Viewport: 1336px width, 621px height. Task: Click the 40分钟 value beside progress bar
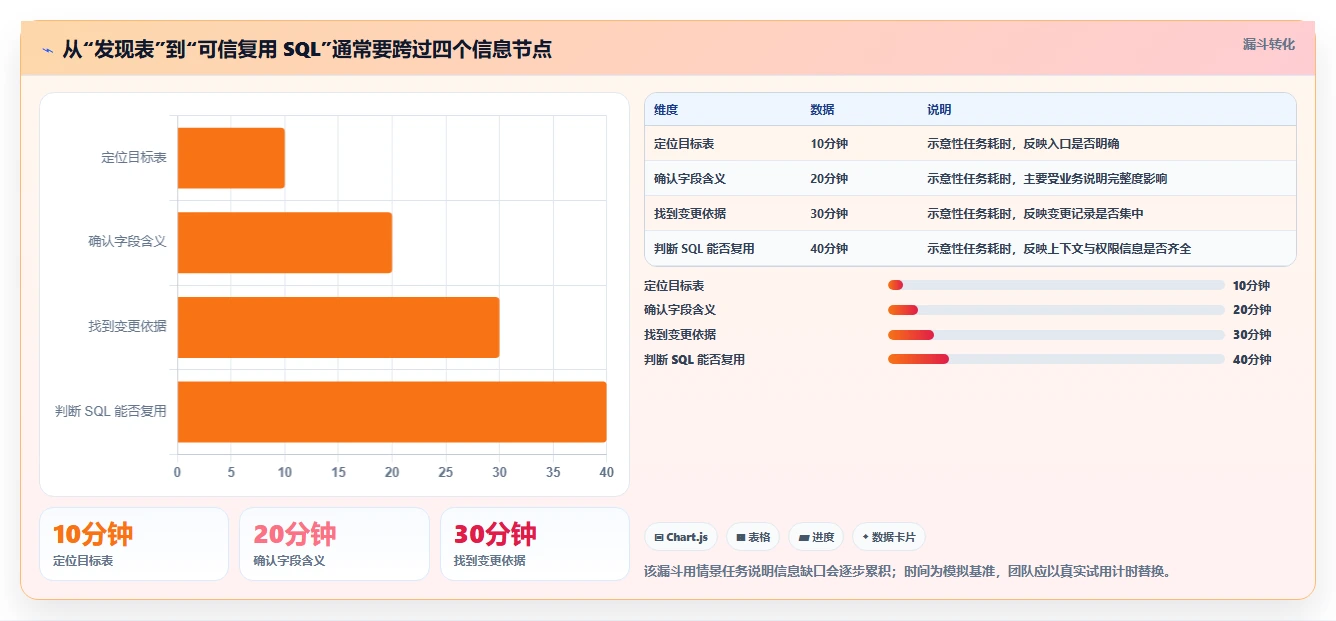tap(1252, 359)
